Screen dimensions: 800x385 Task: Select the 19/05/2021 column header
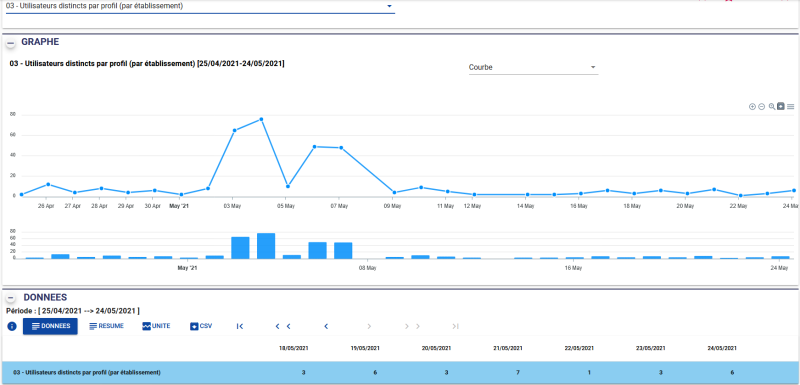point(365,349)
